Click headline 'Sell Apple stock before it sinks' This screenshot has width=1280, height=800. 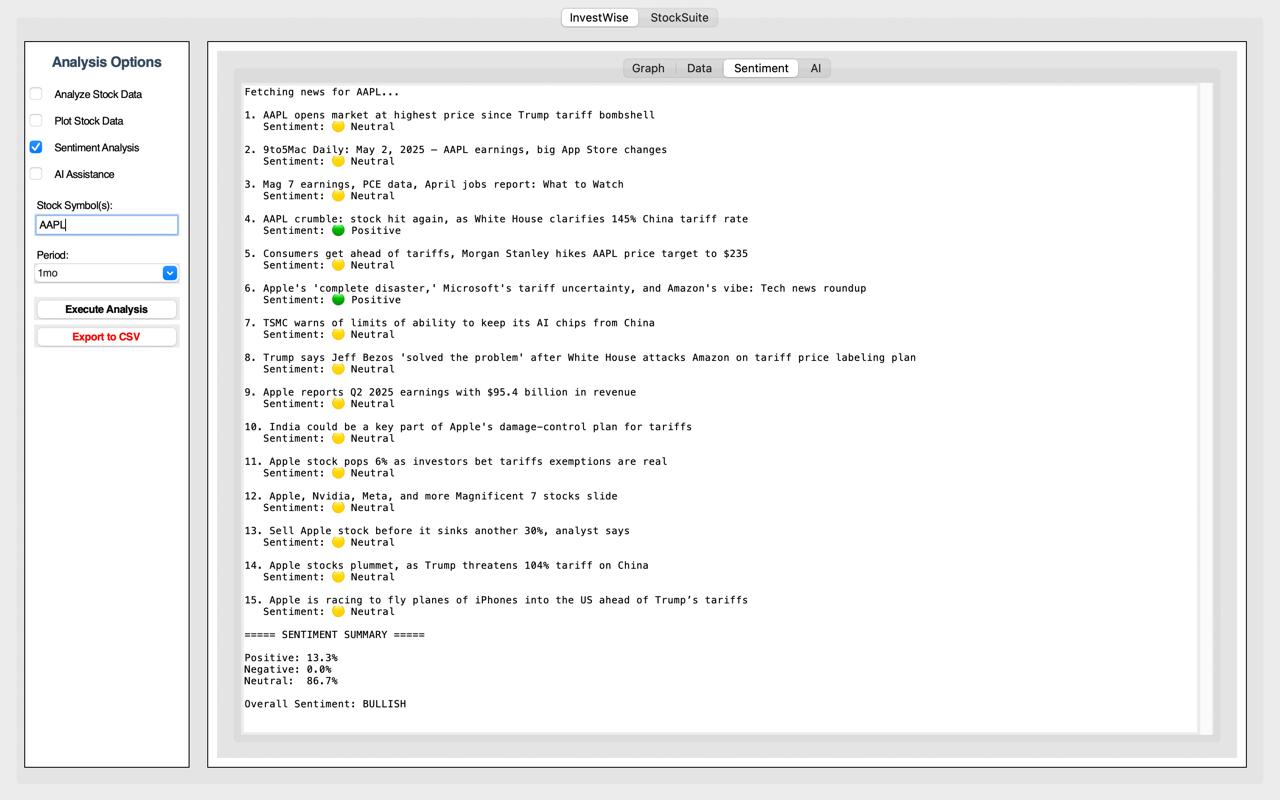click(449, 531)
